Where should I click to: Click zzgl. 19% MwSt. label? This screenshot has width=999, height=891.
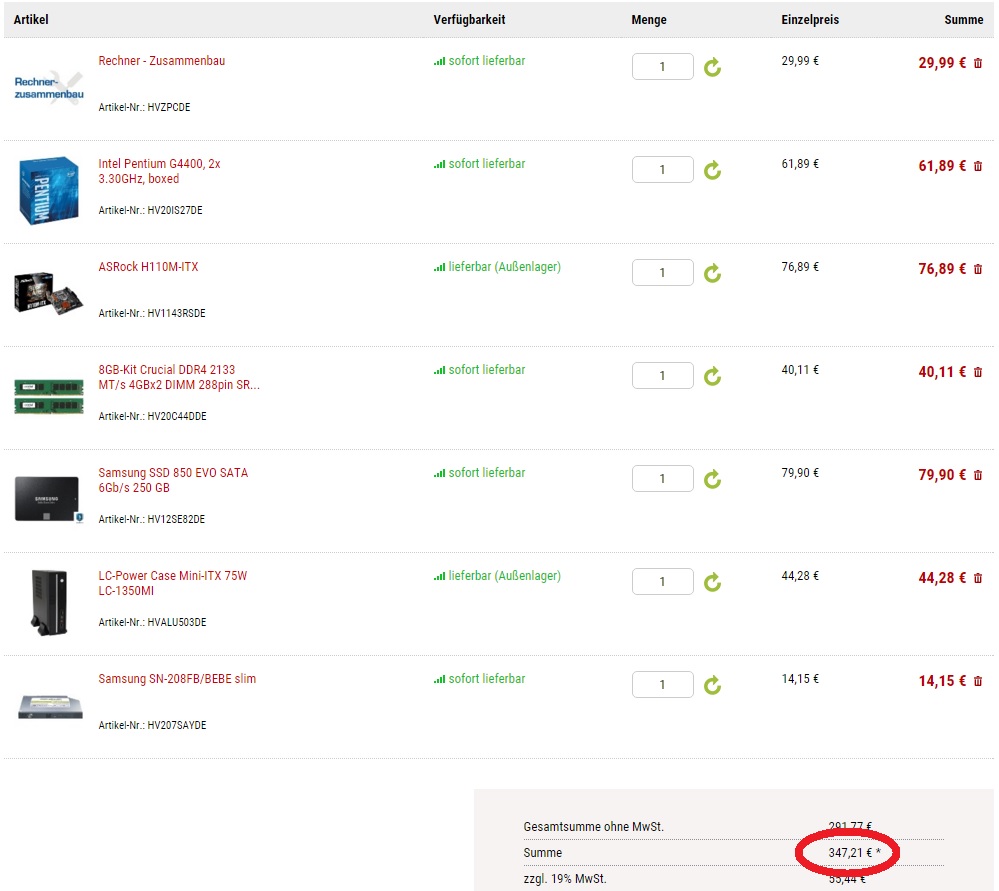tap(564, 879)
